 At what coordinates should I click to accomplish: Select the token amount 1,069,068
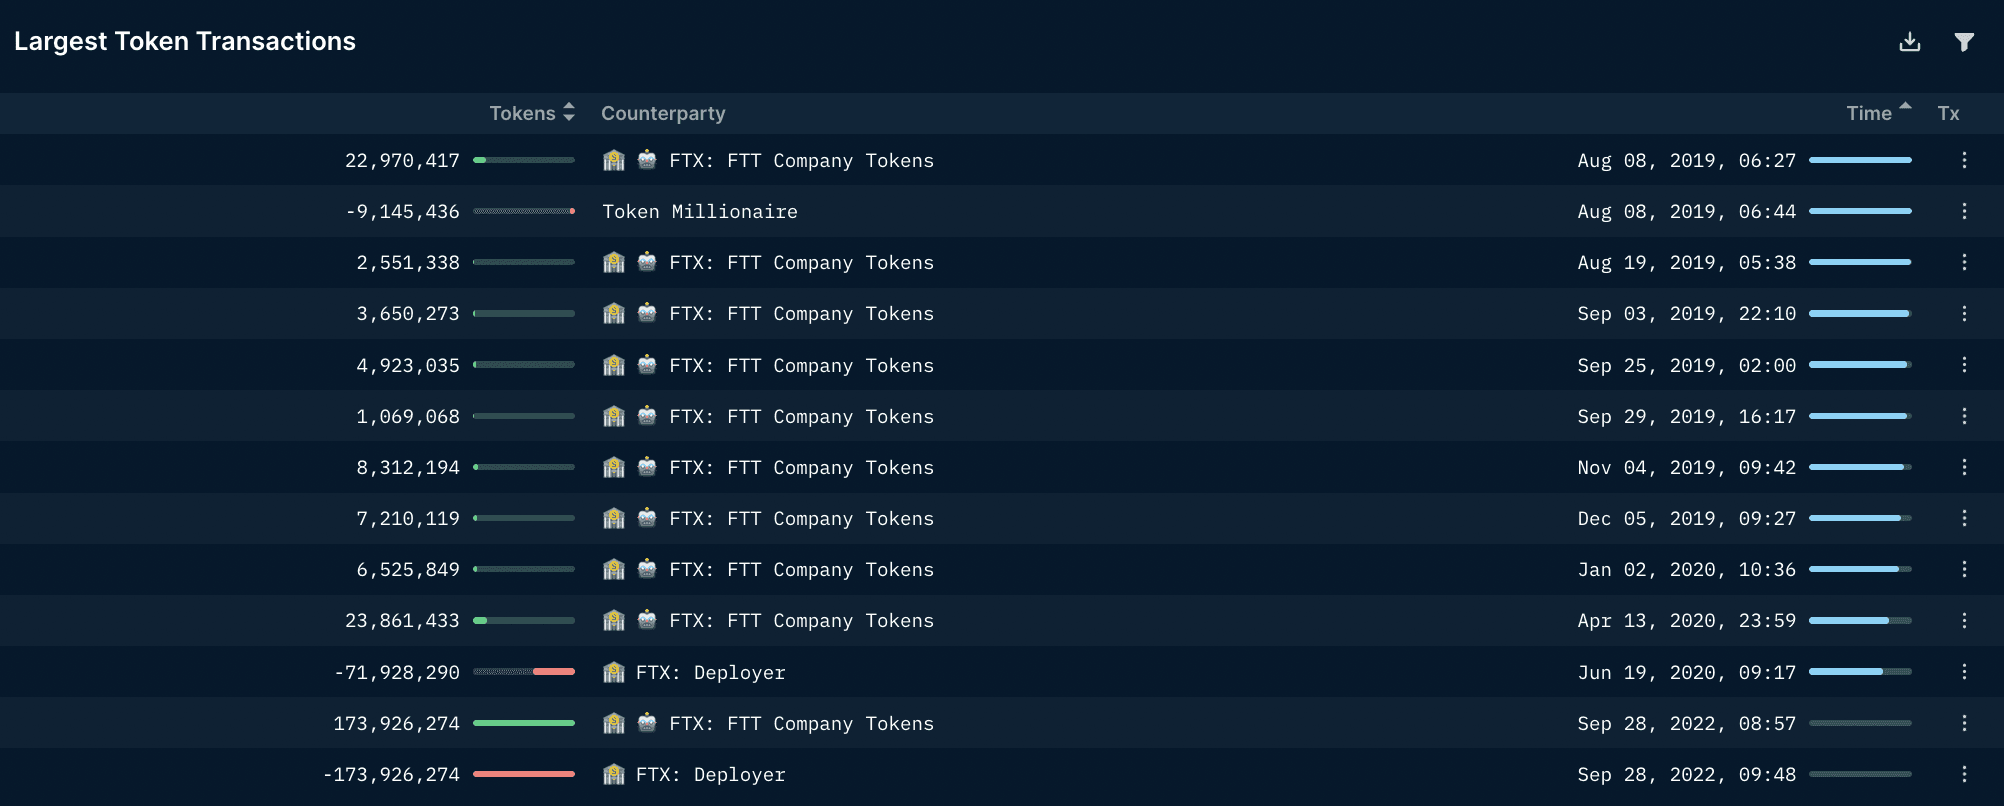click(x=408, y=416)
